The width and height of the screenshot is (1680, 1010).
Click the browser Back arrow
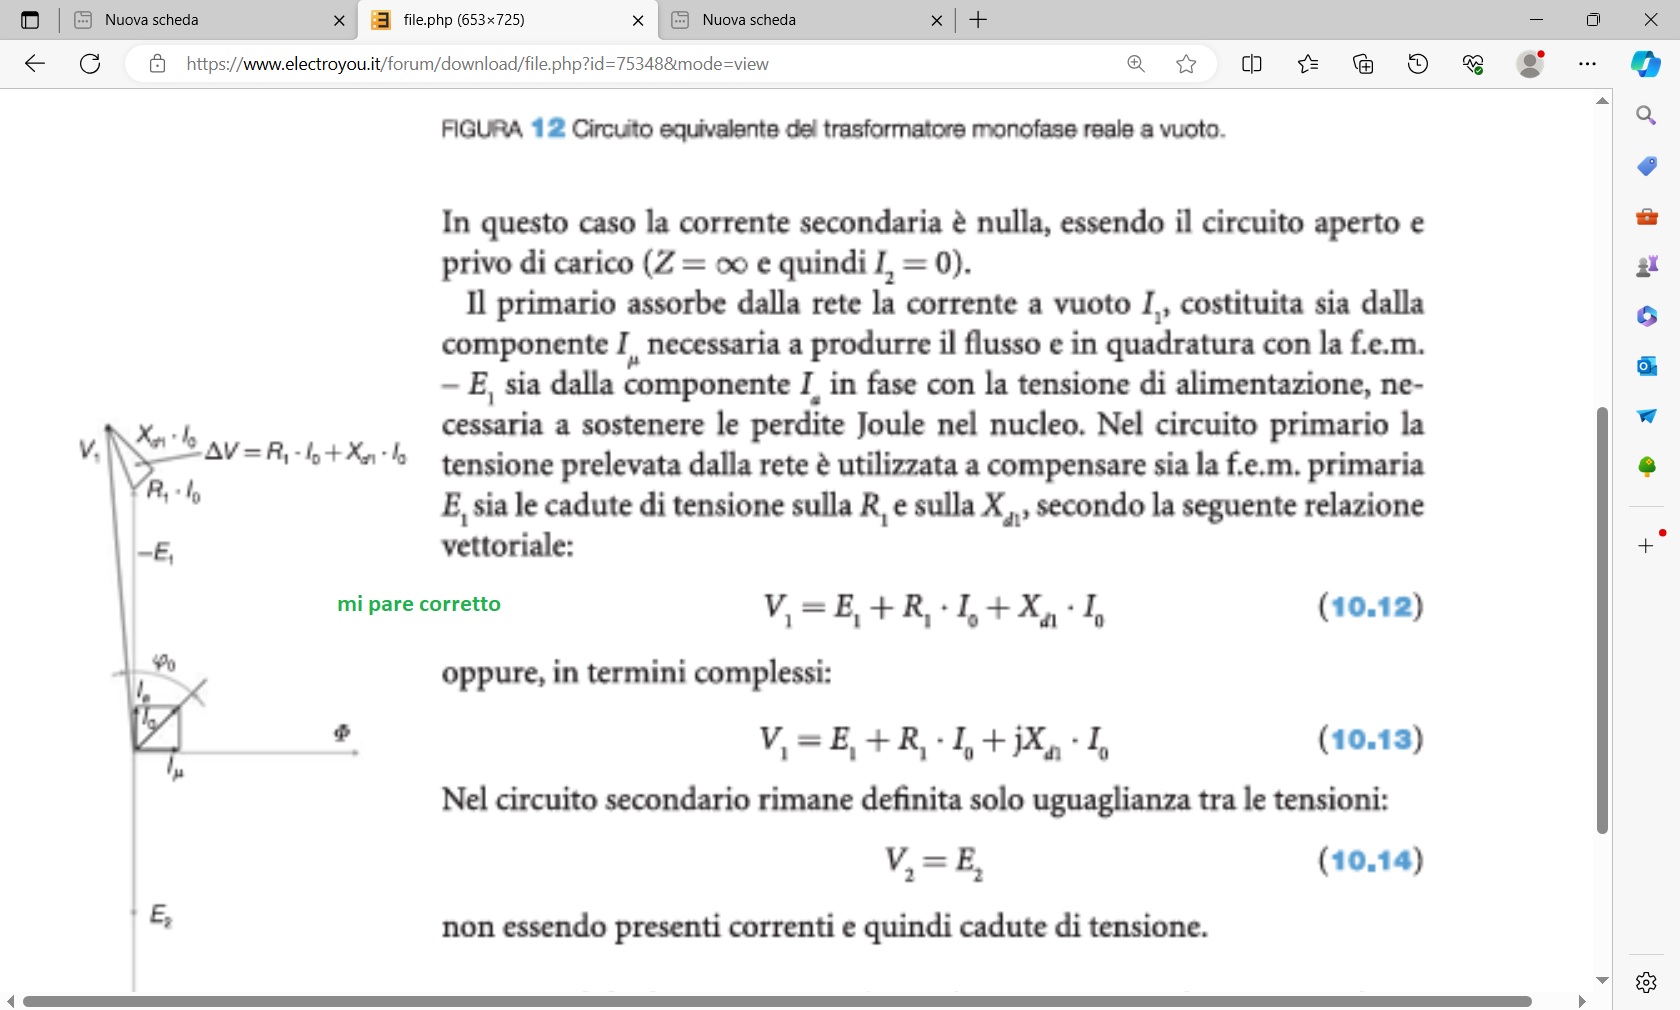pos(35,64)
